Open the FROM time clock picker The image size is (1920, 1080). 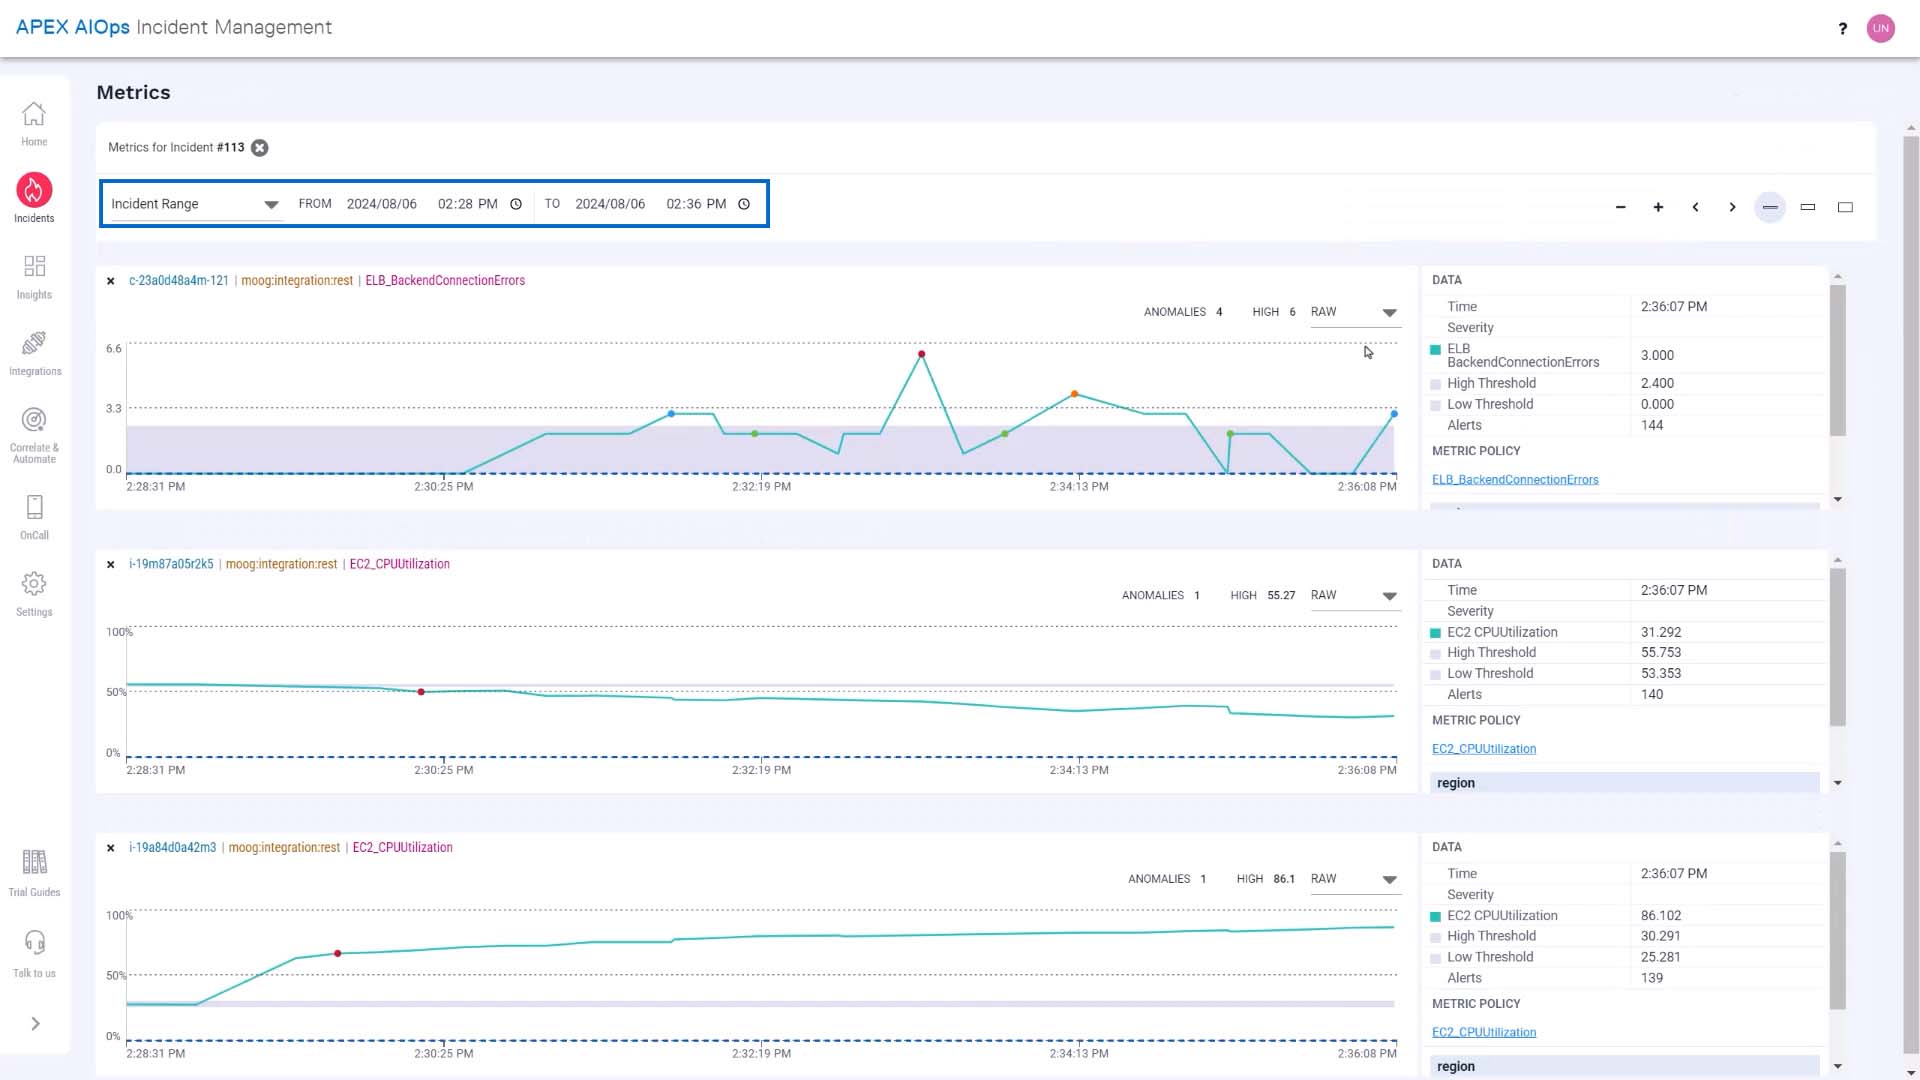pyautogui.click(x=516, y=204)
